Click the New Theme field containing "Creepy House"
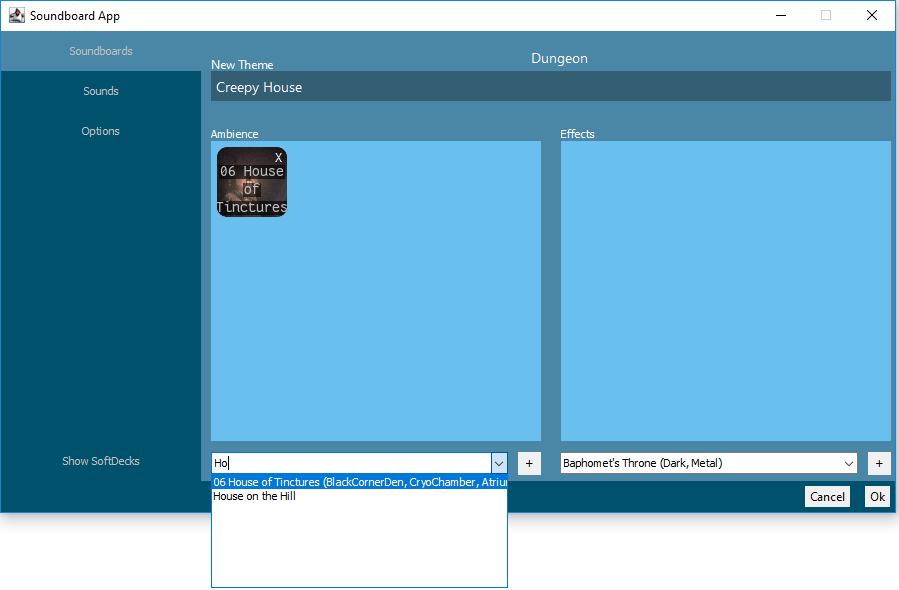Screen dimensions: 899x590 (x=550, y=86)
